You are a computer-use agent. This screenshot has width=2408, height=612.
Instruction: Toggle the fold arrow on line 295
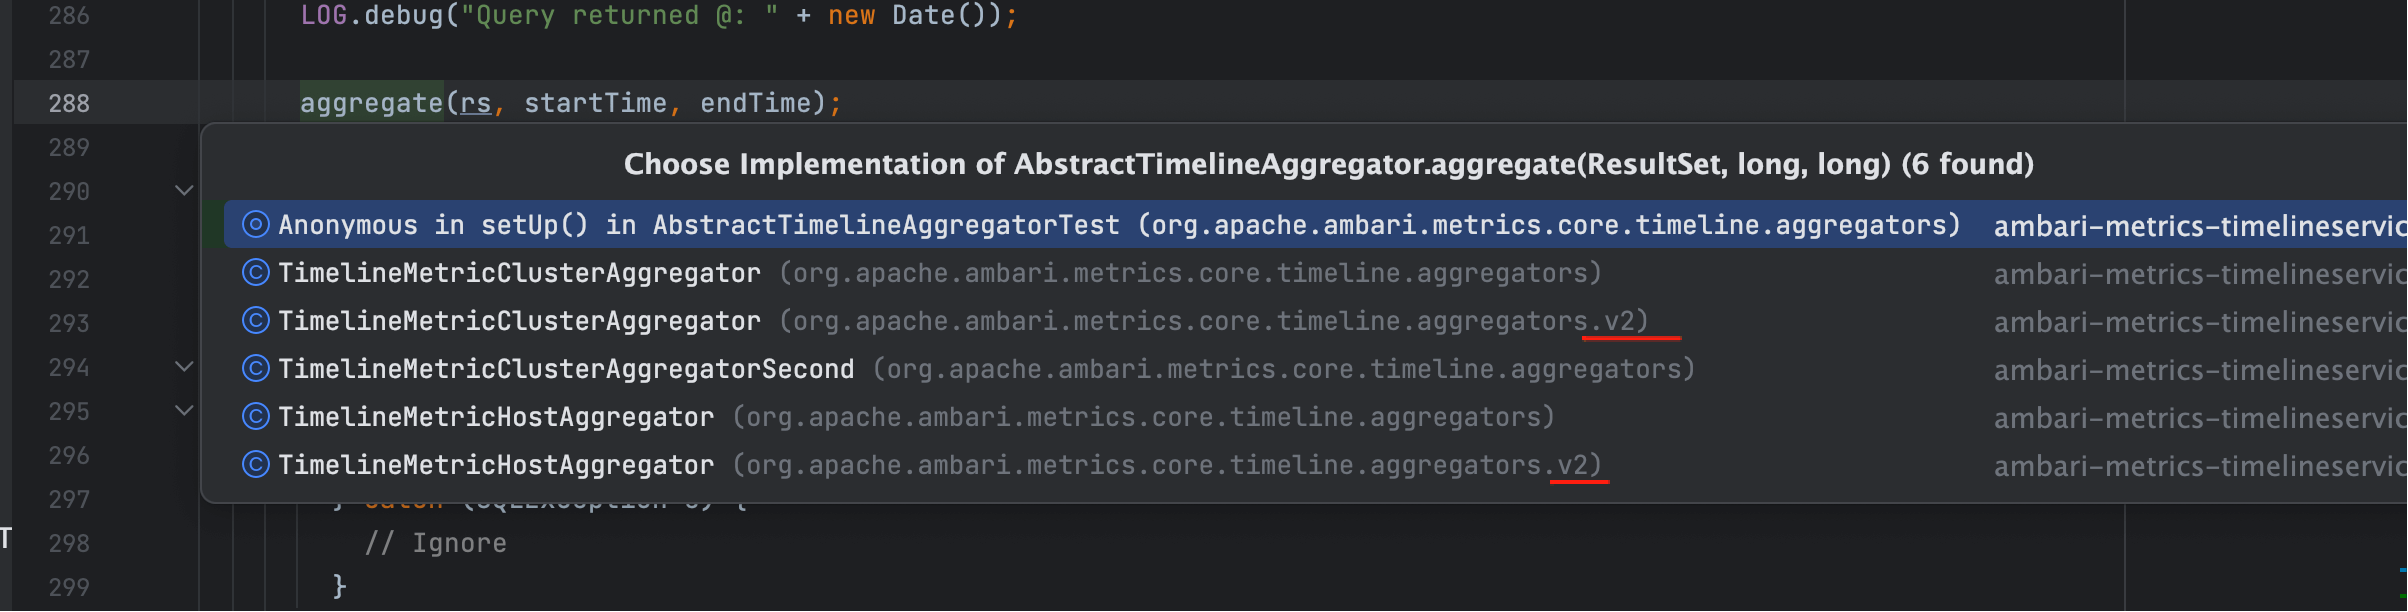(184, 410)
